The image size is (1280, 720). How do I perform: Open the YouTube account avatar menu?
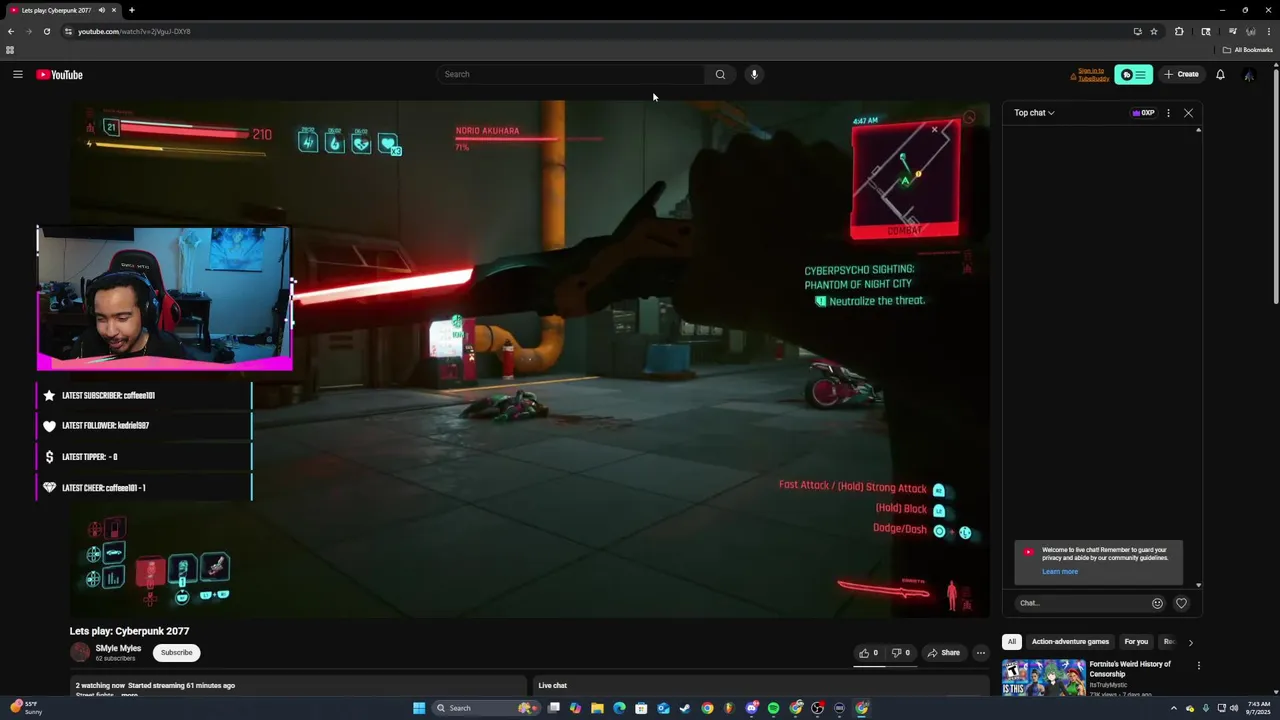(x=1249, y=75)
